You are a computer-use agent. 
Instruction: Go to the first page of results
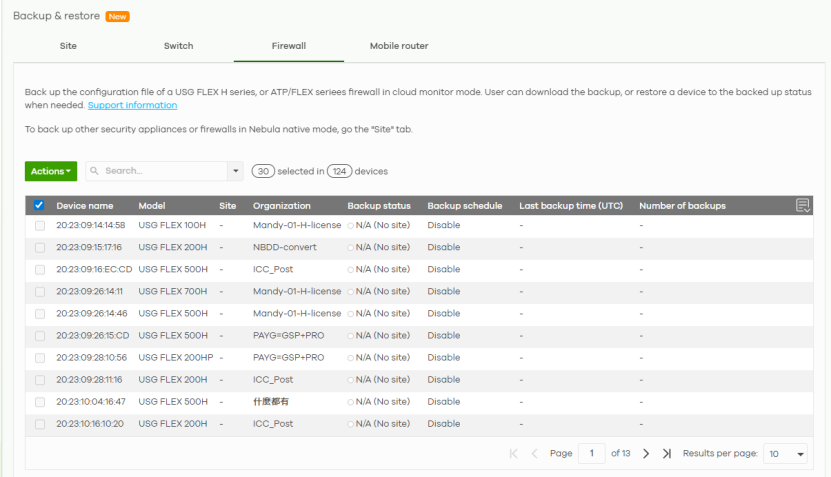(x=514, y=454)
